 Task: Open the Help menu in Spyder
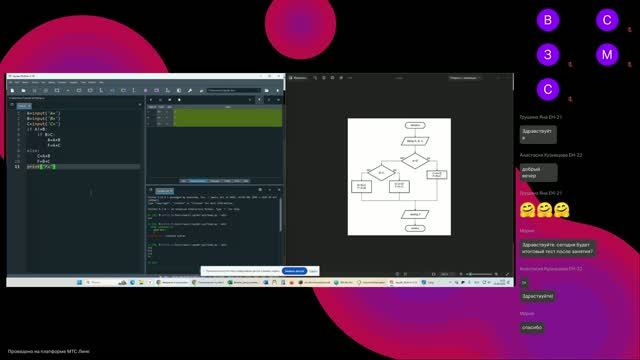tap(101, 82)
